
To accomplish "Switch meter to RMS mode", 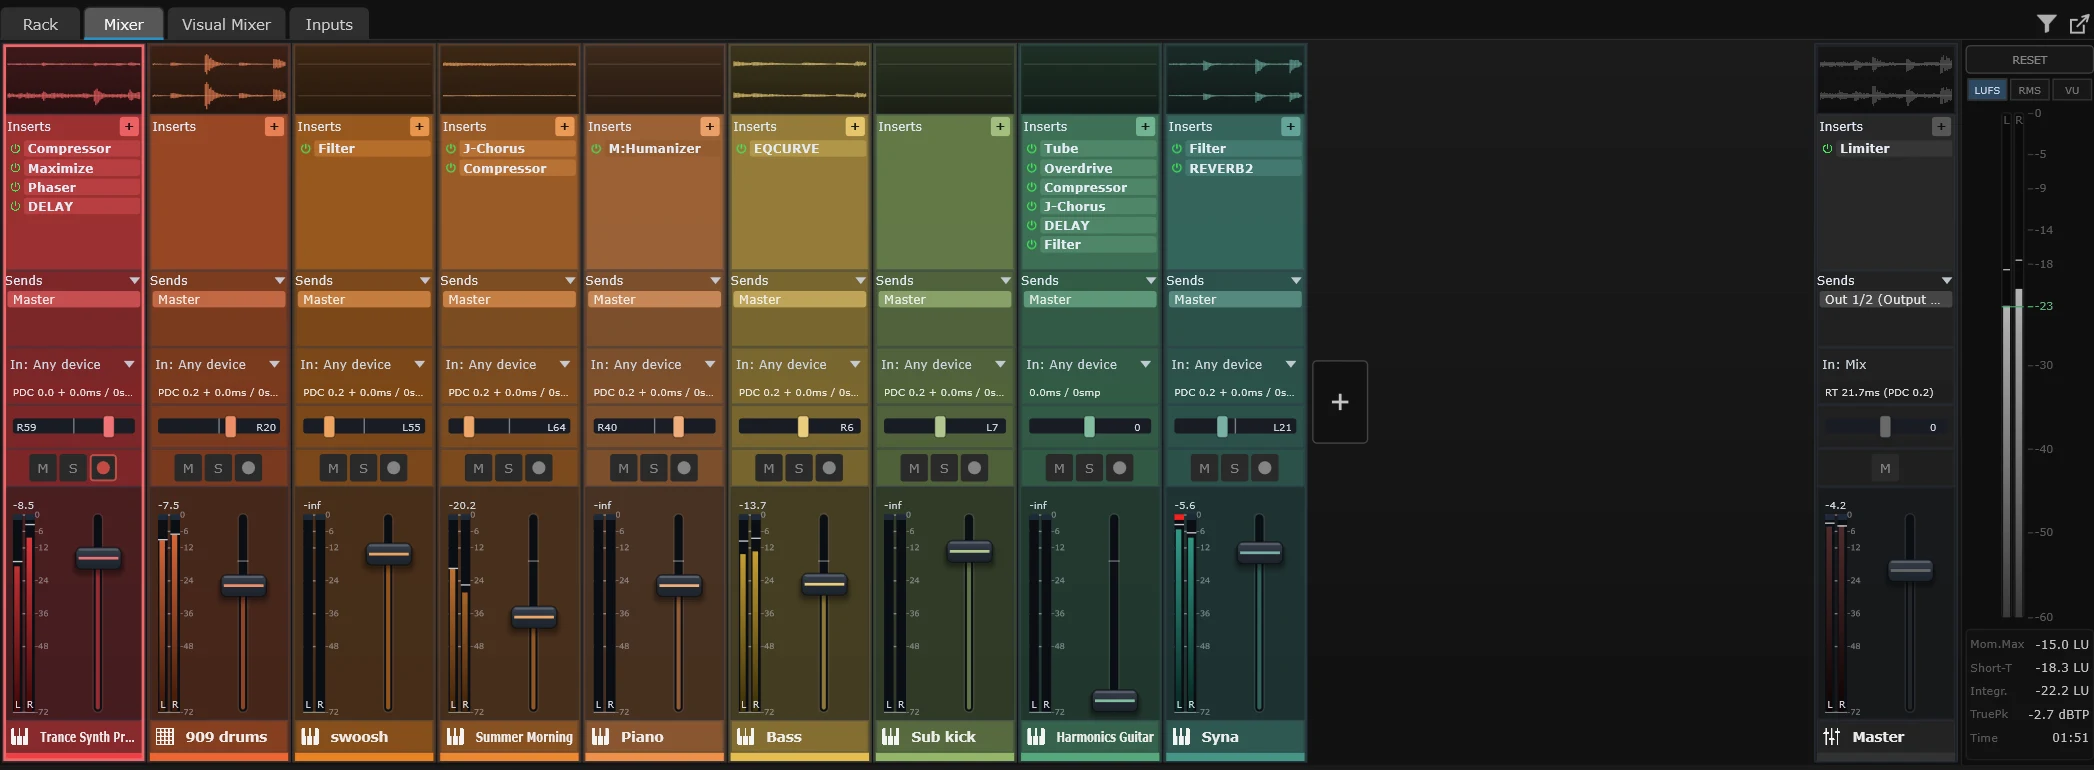I will pos(2029,90).
